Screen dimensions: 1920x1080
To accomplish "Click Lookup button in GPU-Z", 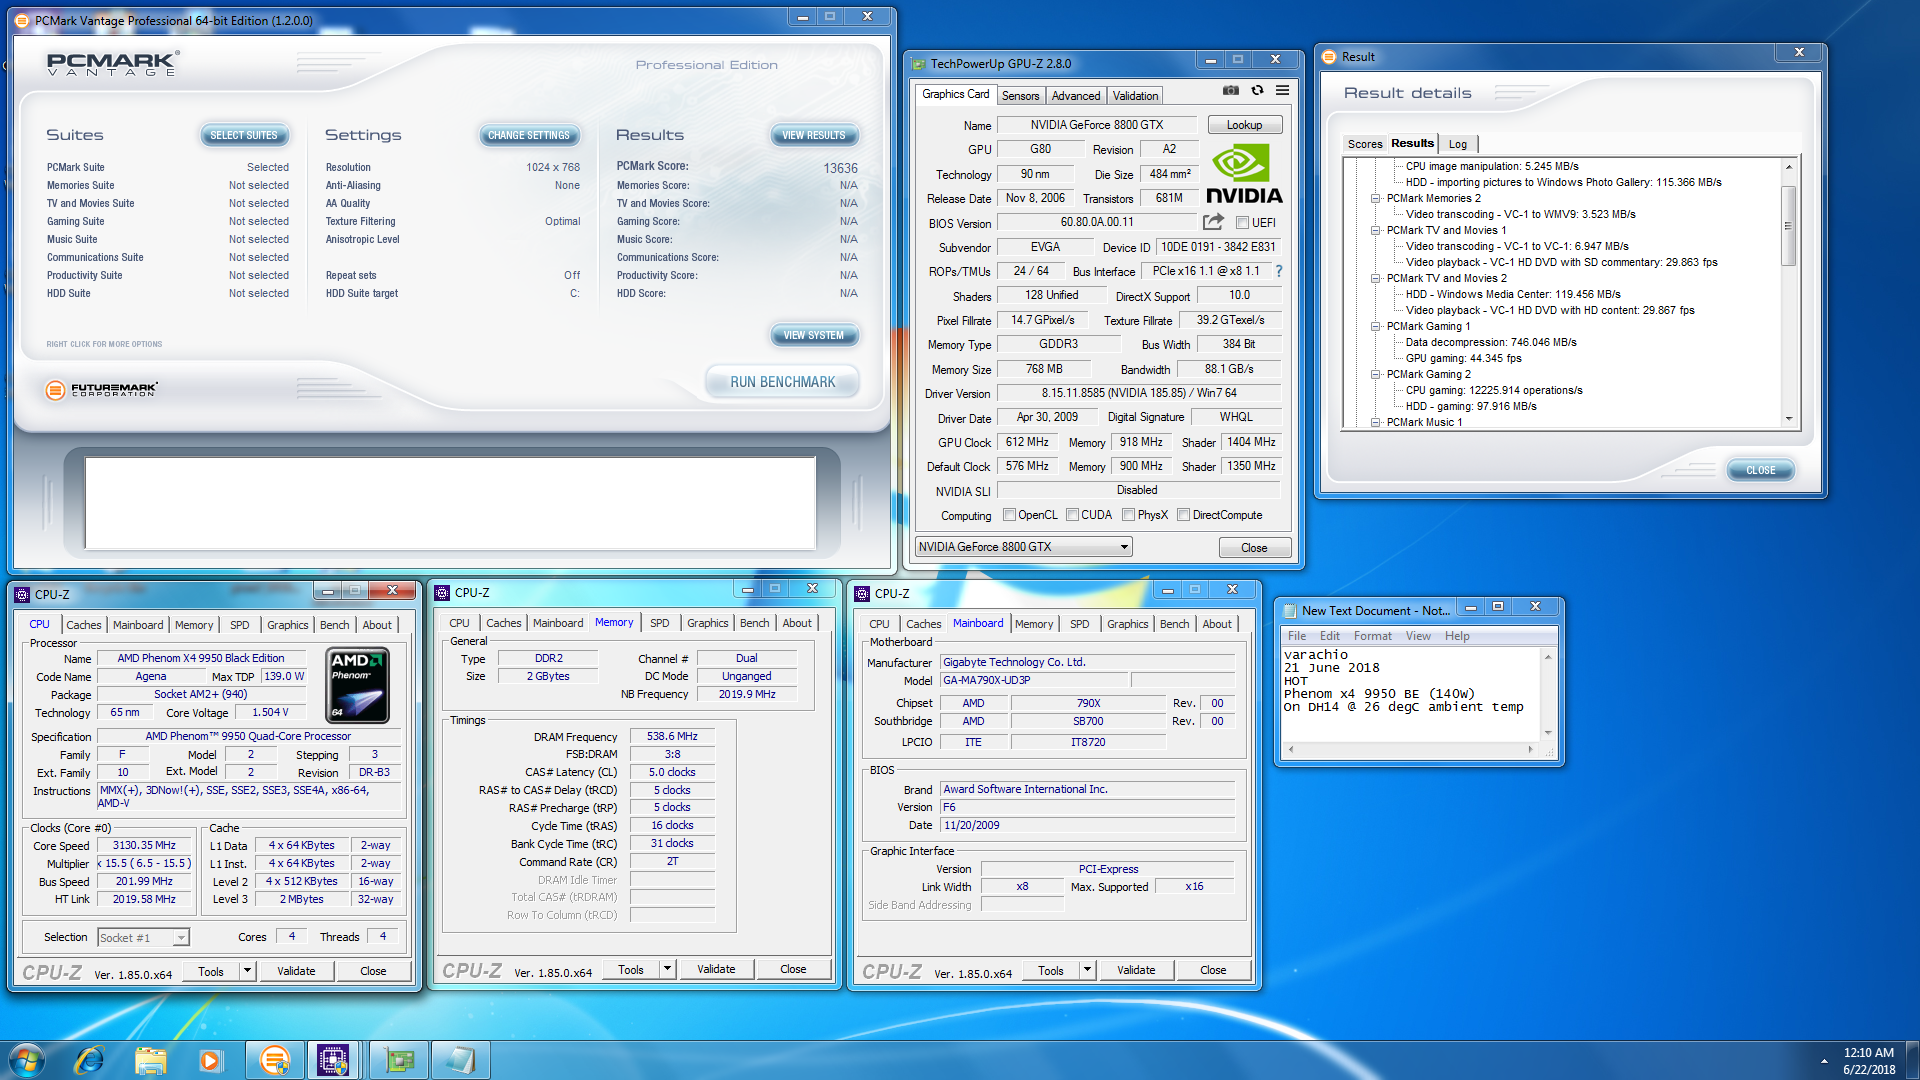I will [1244, 125].
